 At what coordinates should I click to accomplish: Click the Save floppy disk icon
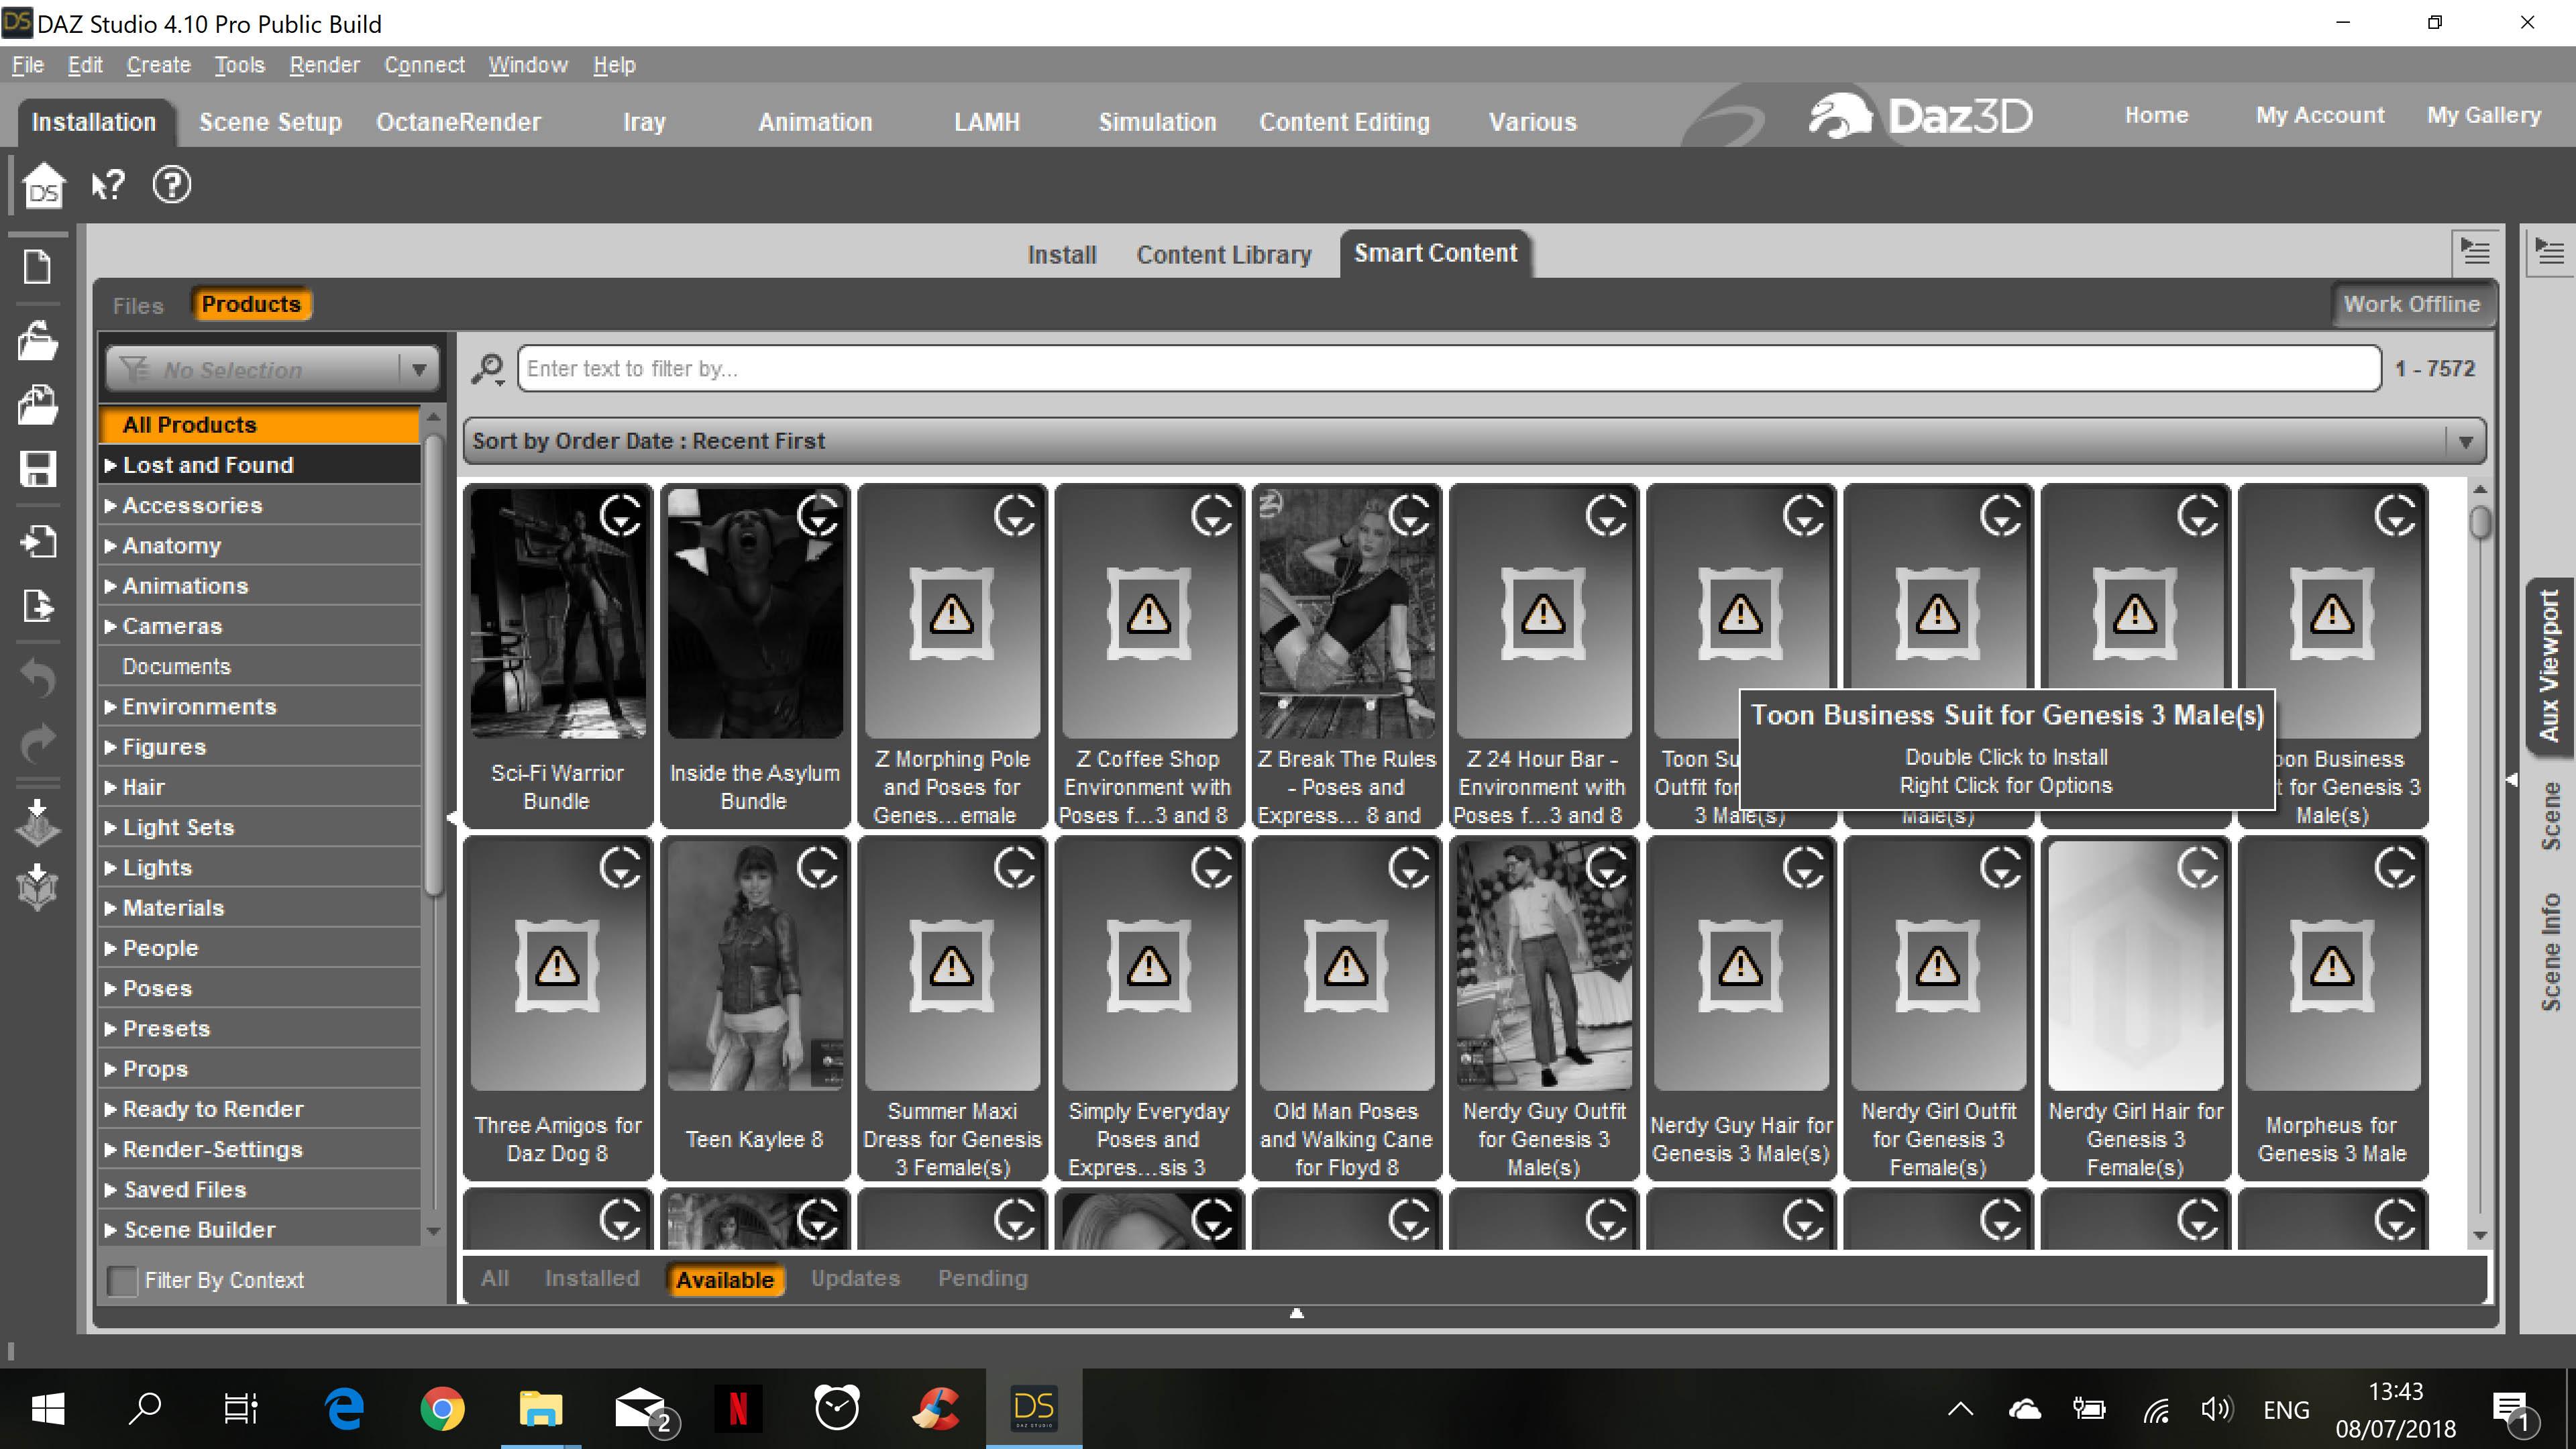38,469
